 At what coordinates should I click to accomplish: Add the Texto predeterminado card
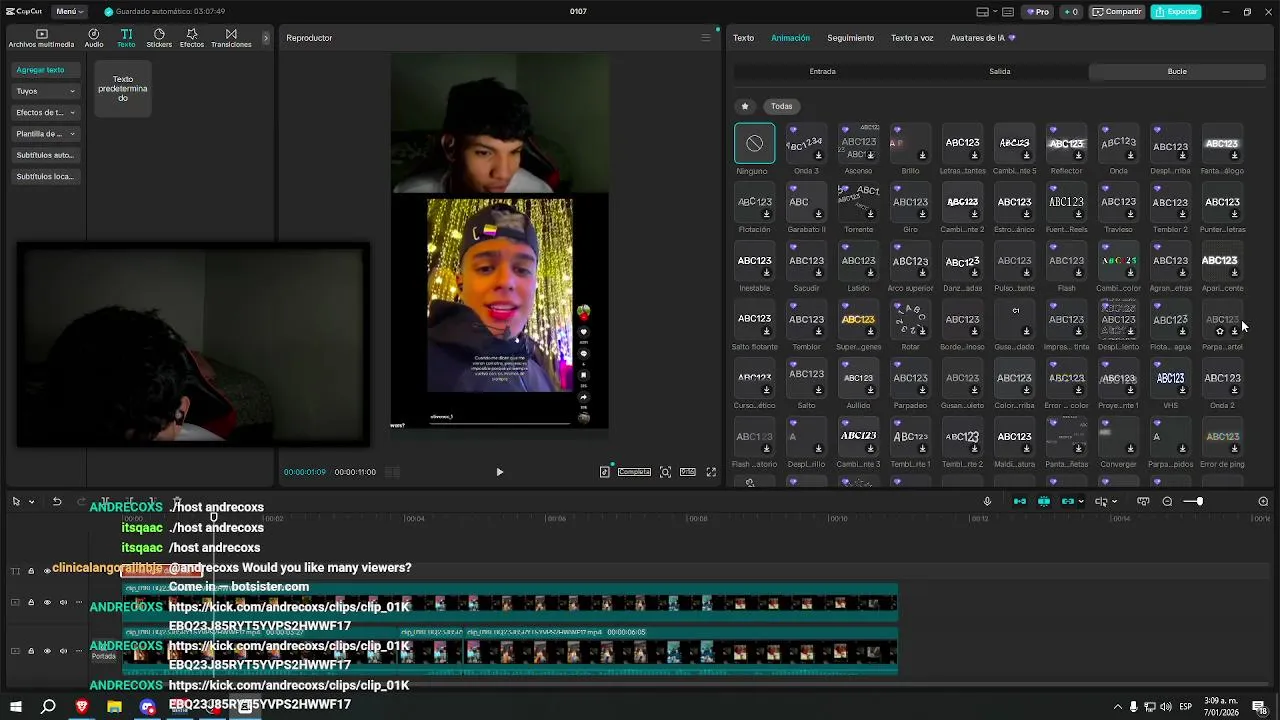[122, 88]
